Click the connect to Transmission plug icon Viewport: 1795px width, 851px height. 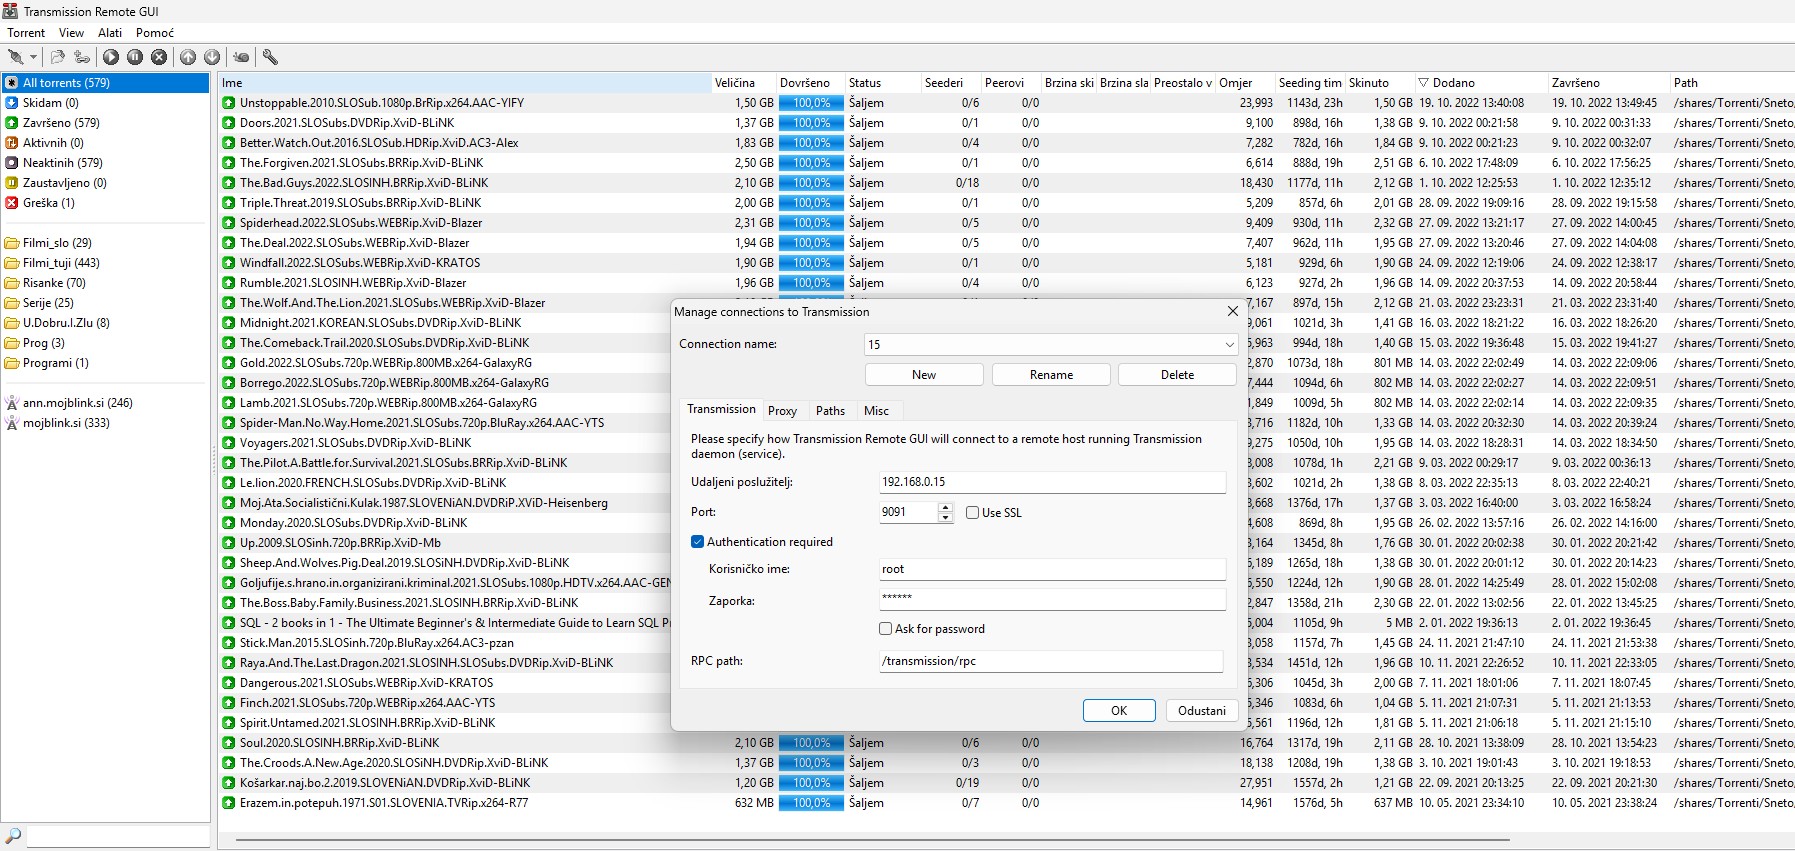(15, 57)
